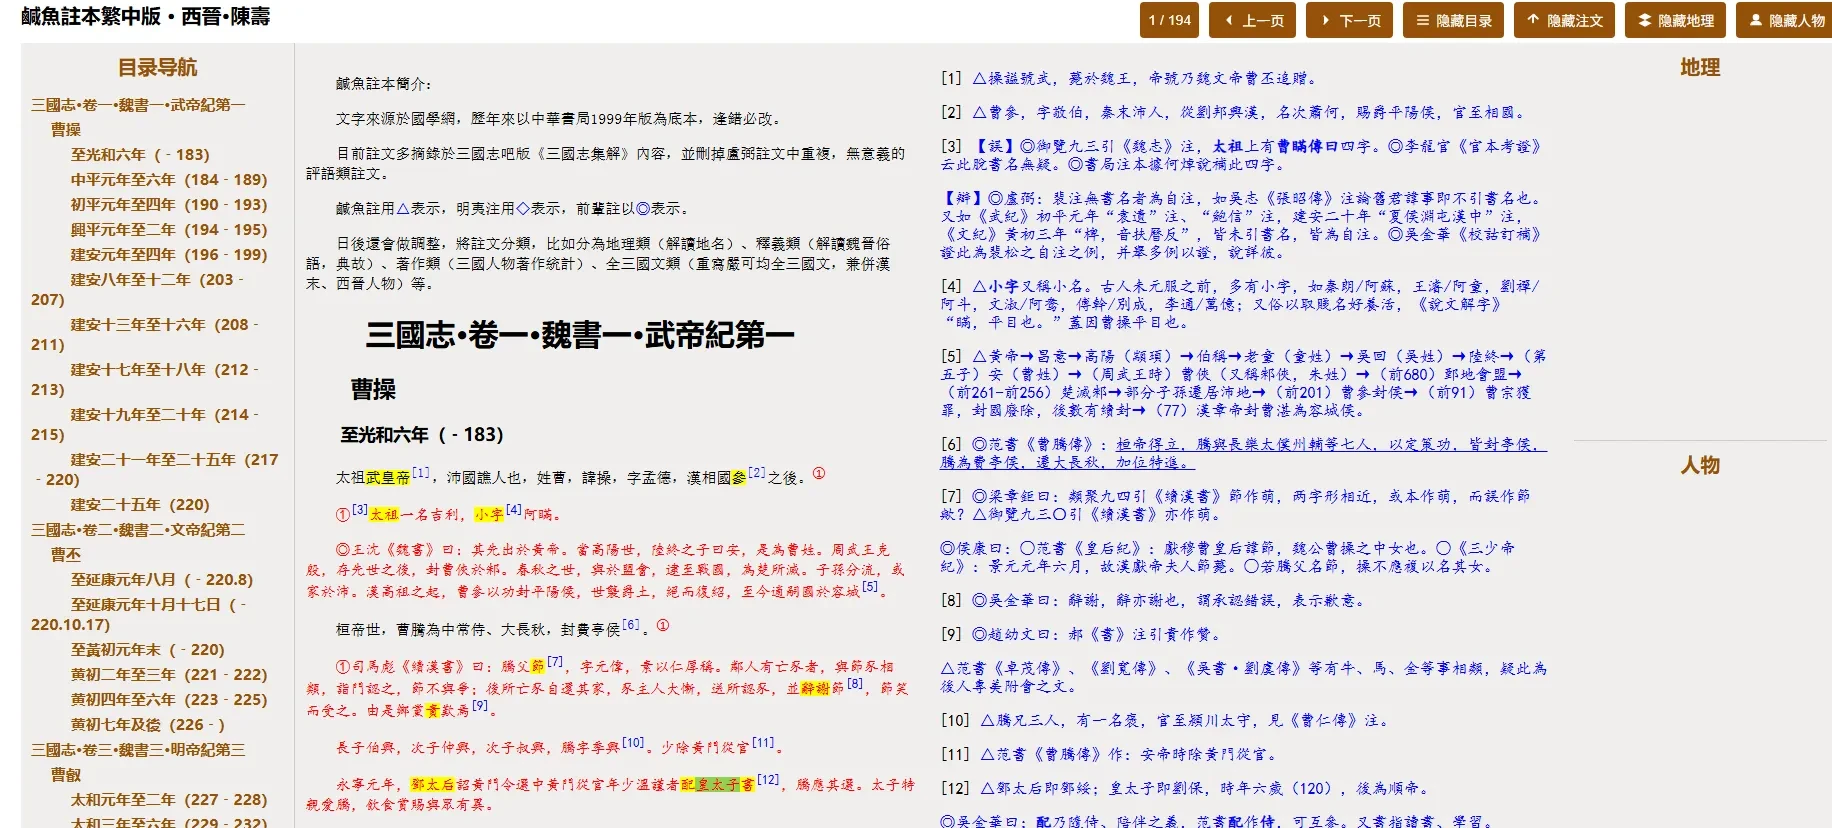Click the red circled ① before 太祖一名吉利

pos(343,515)
